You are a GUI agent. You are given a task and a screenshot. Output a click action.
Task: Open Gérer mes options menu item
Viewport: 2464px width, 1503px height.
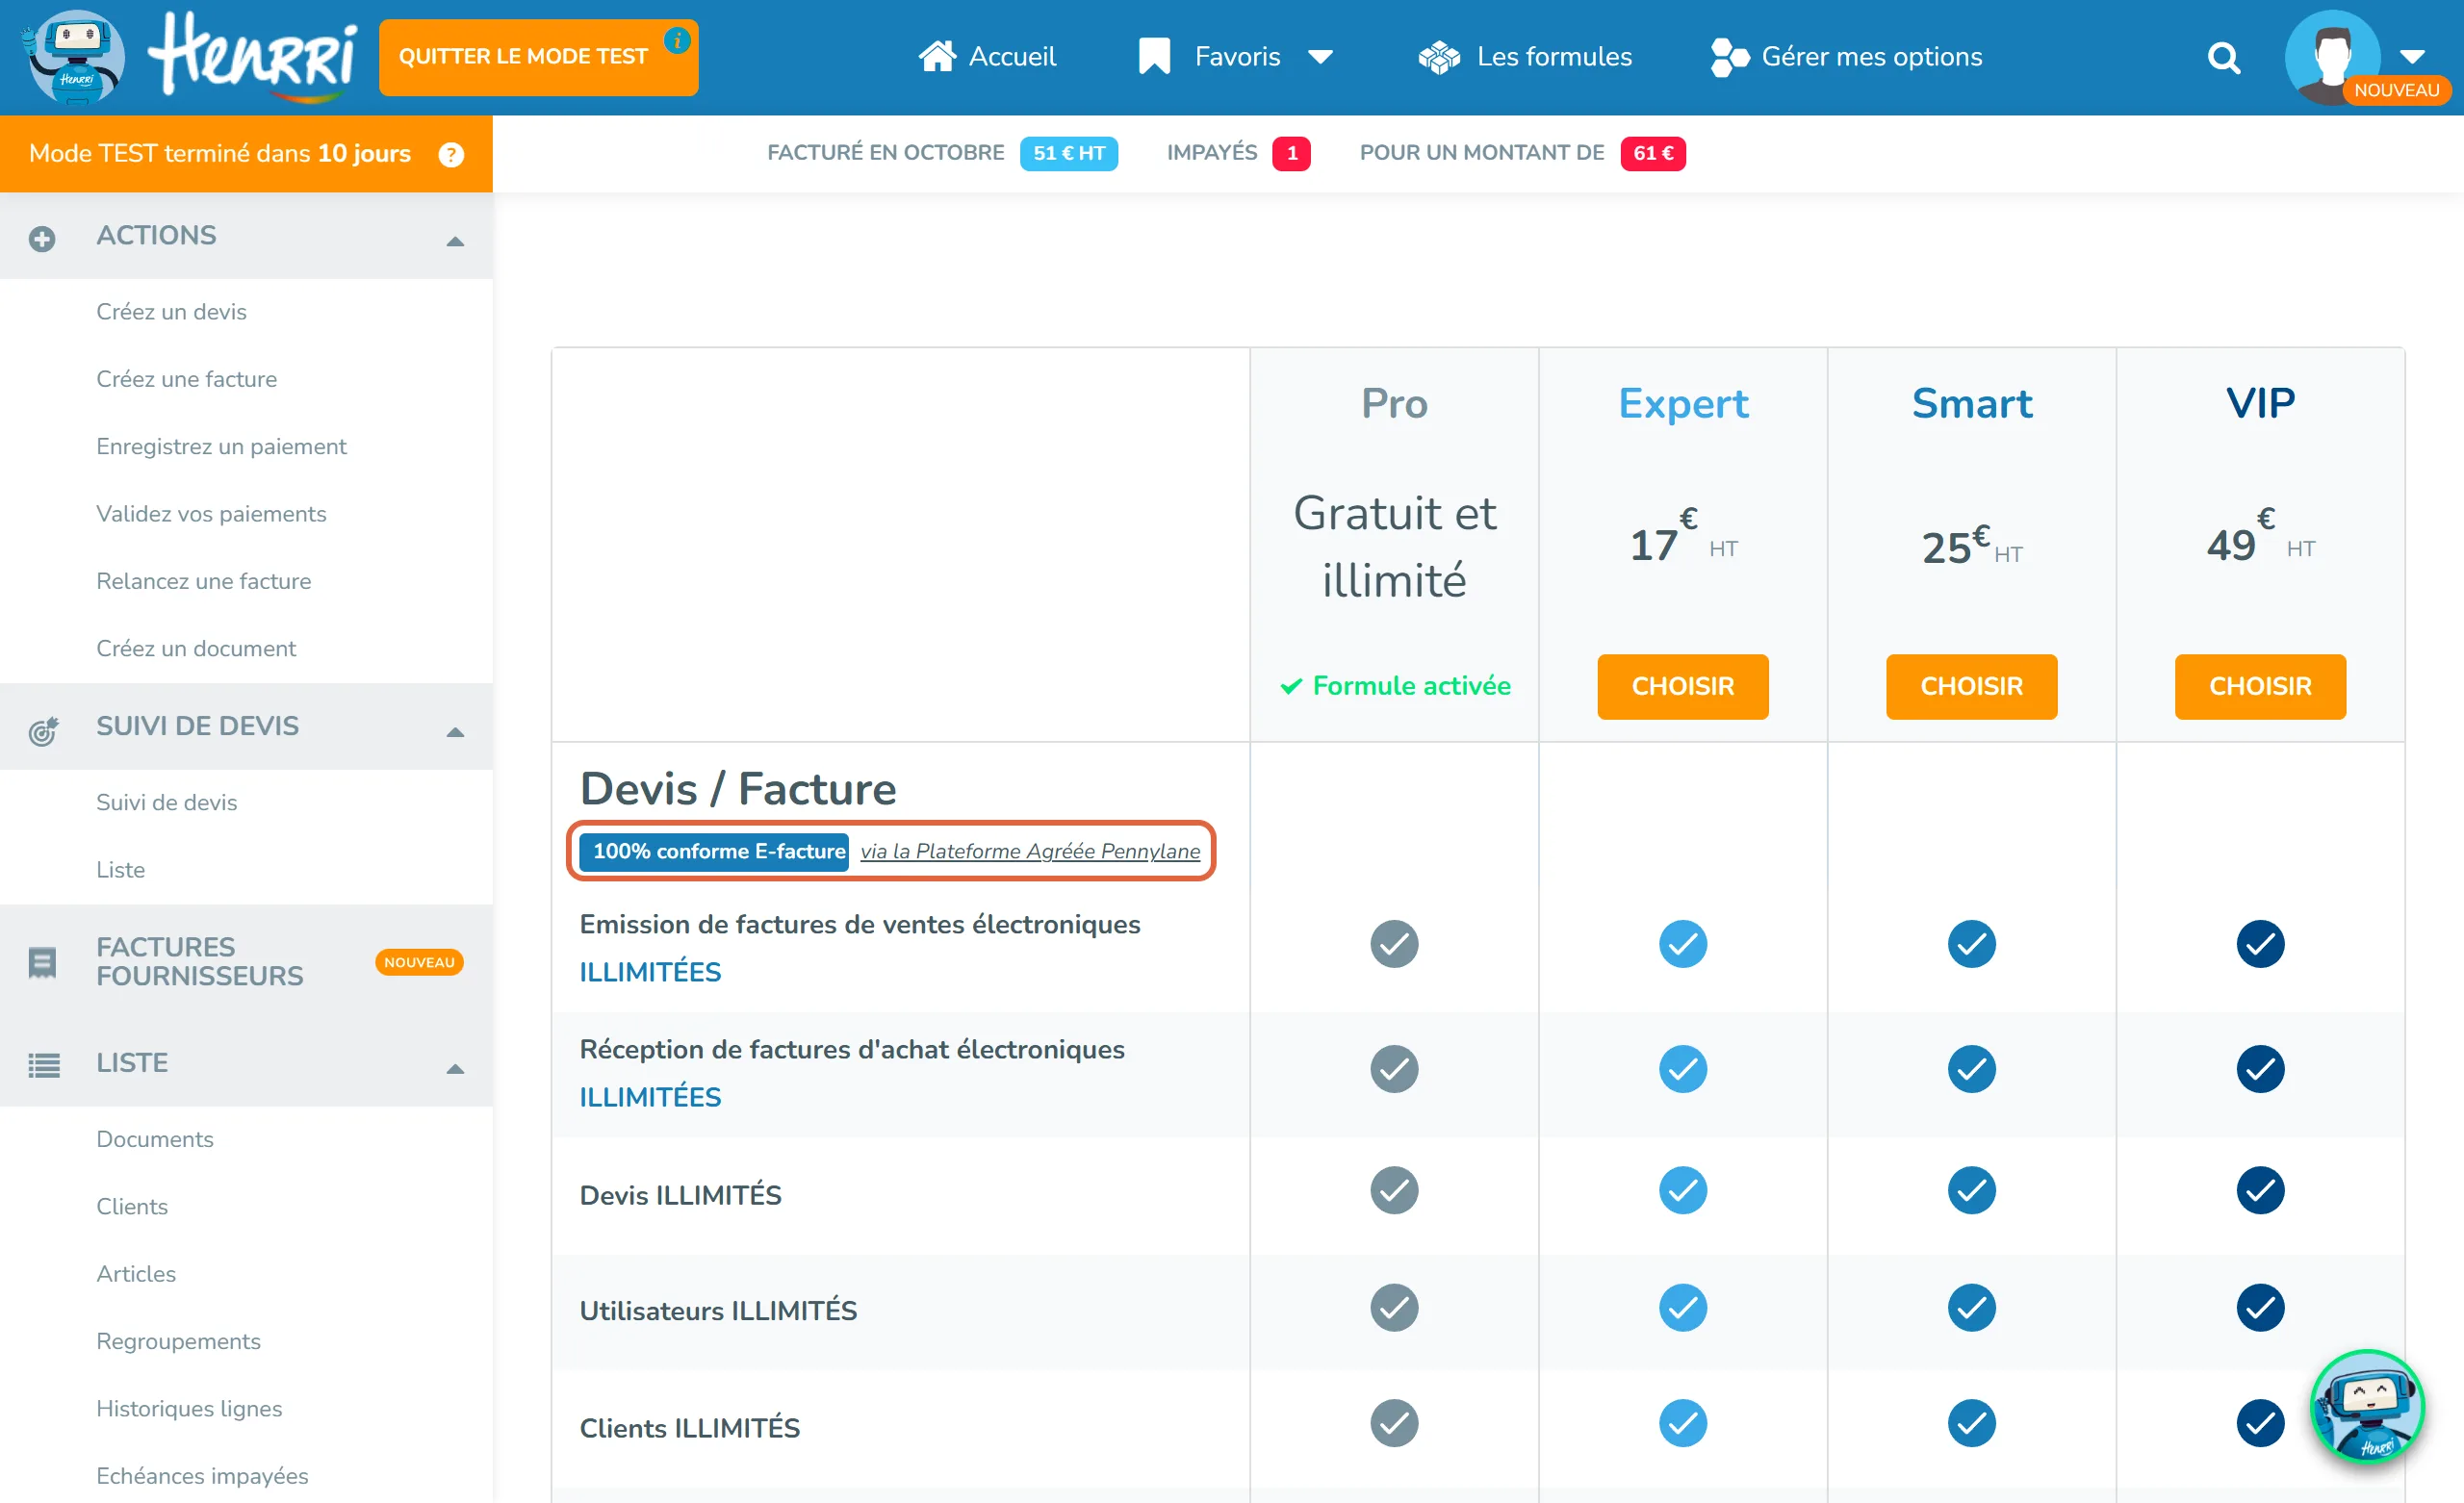click(x=1846, y=57)
